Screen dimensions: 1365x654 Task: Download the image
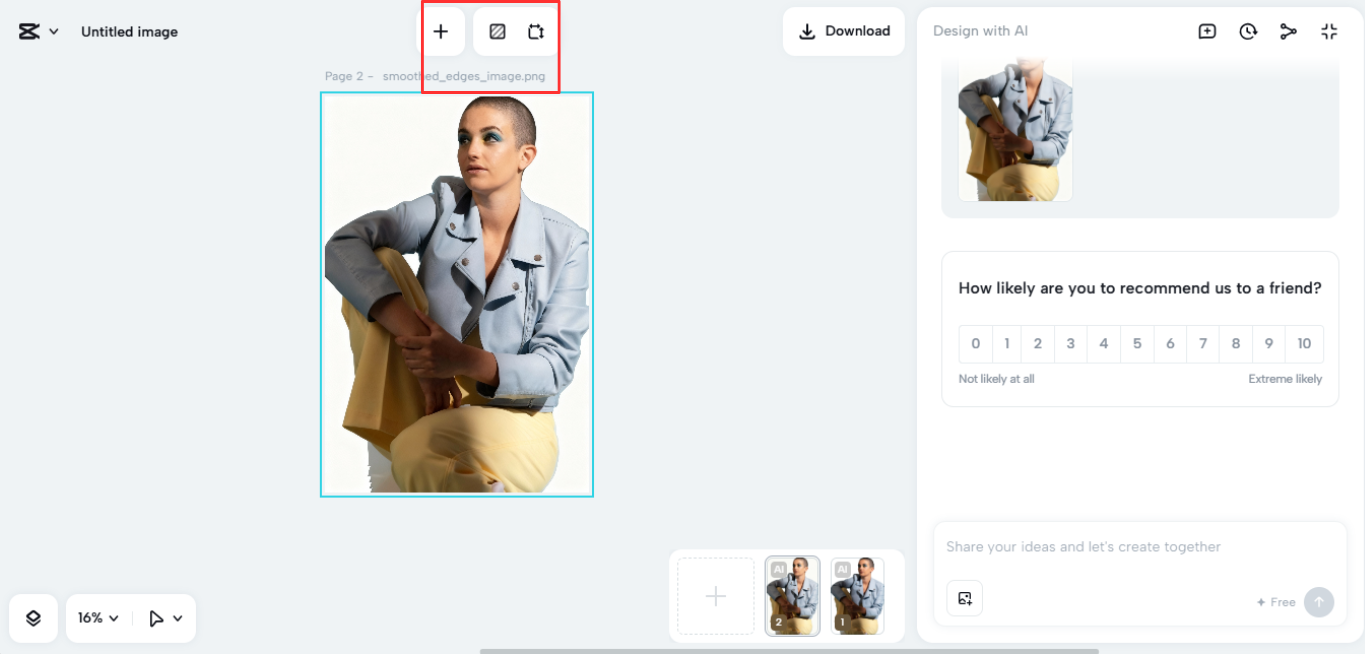844,32
